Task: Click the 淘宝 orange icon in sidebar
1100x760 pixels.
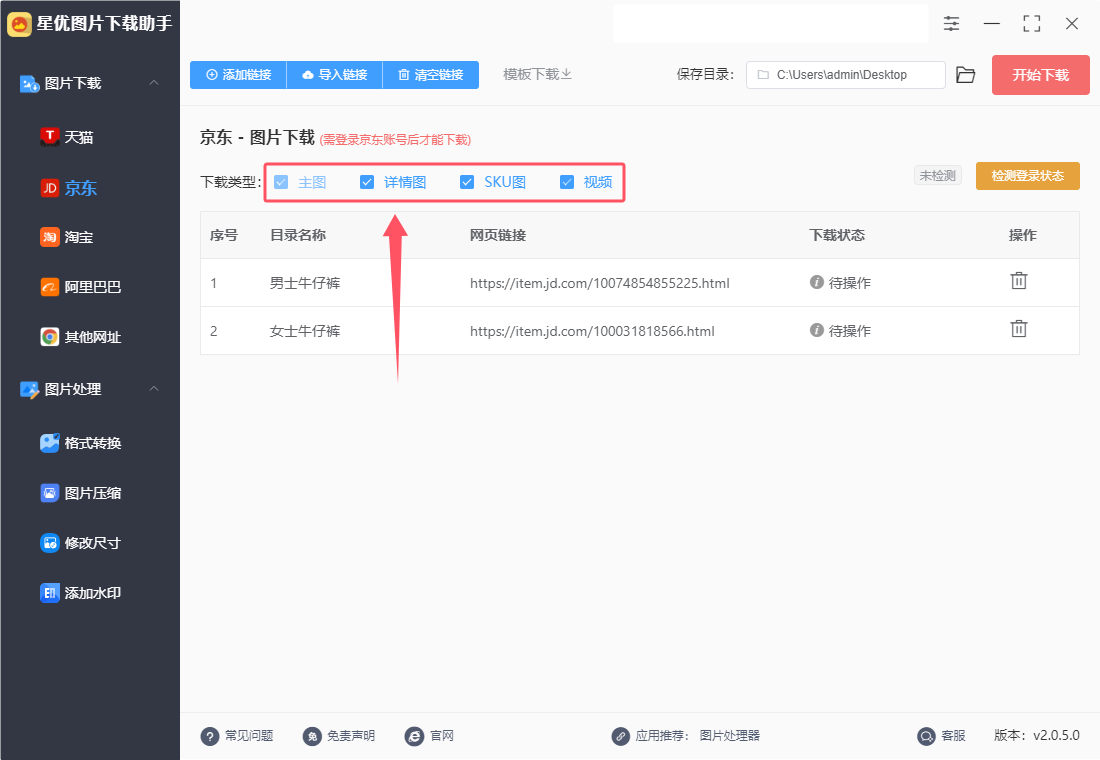Action: (x=49, y=237)
